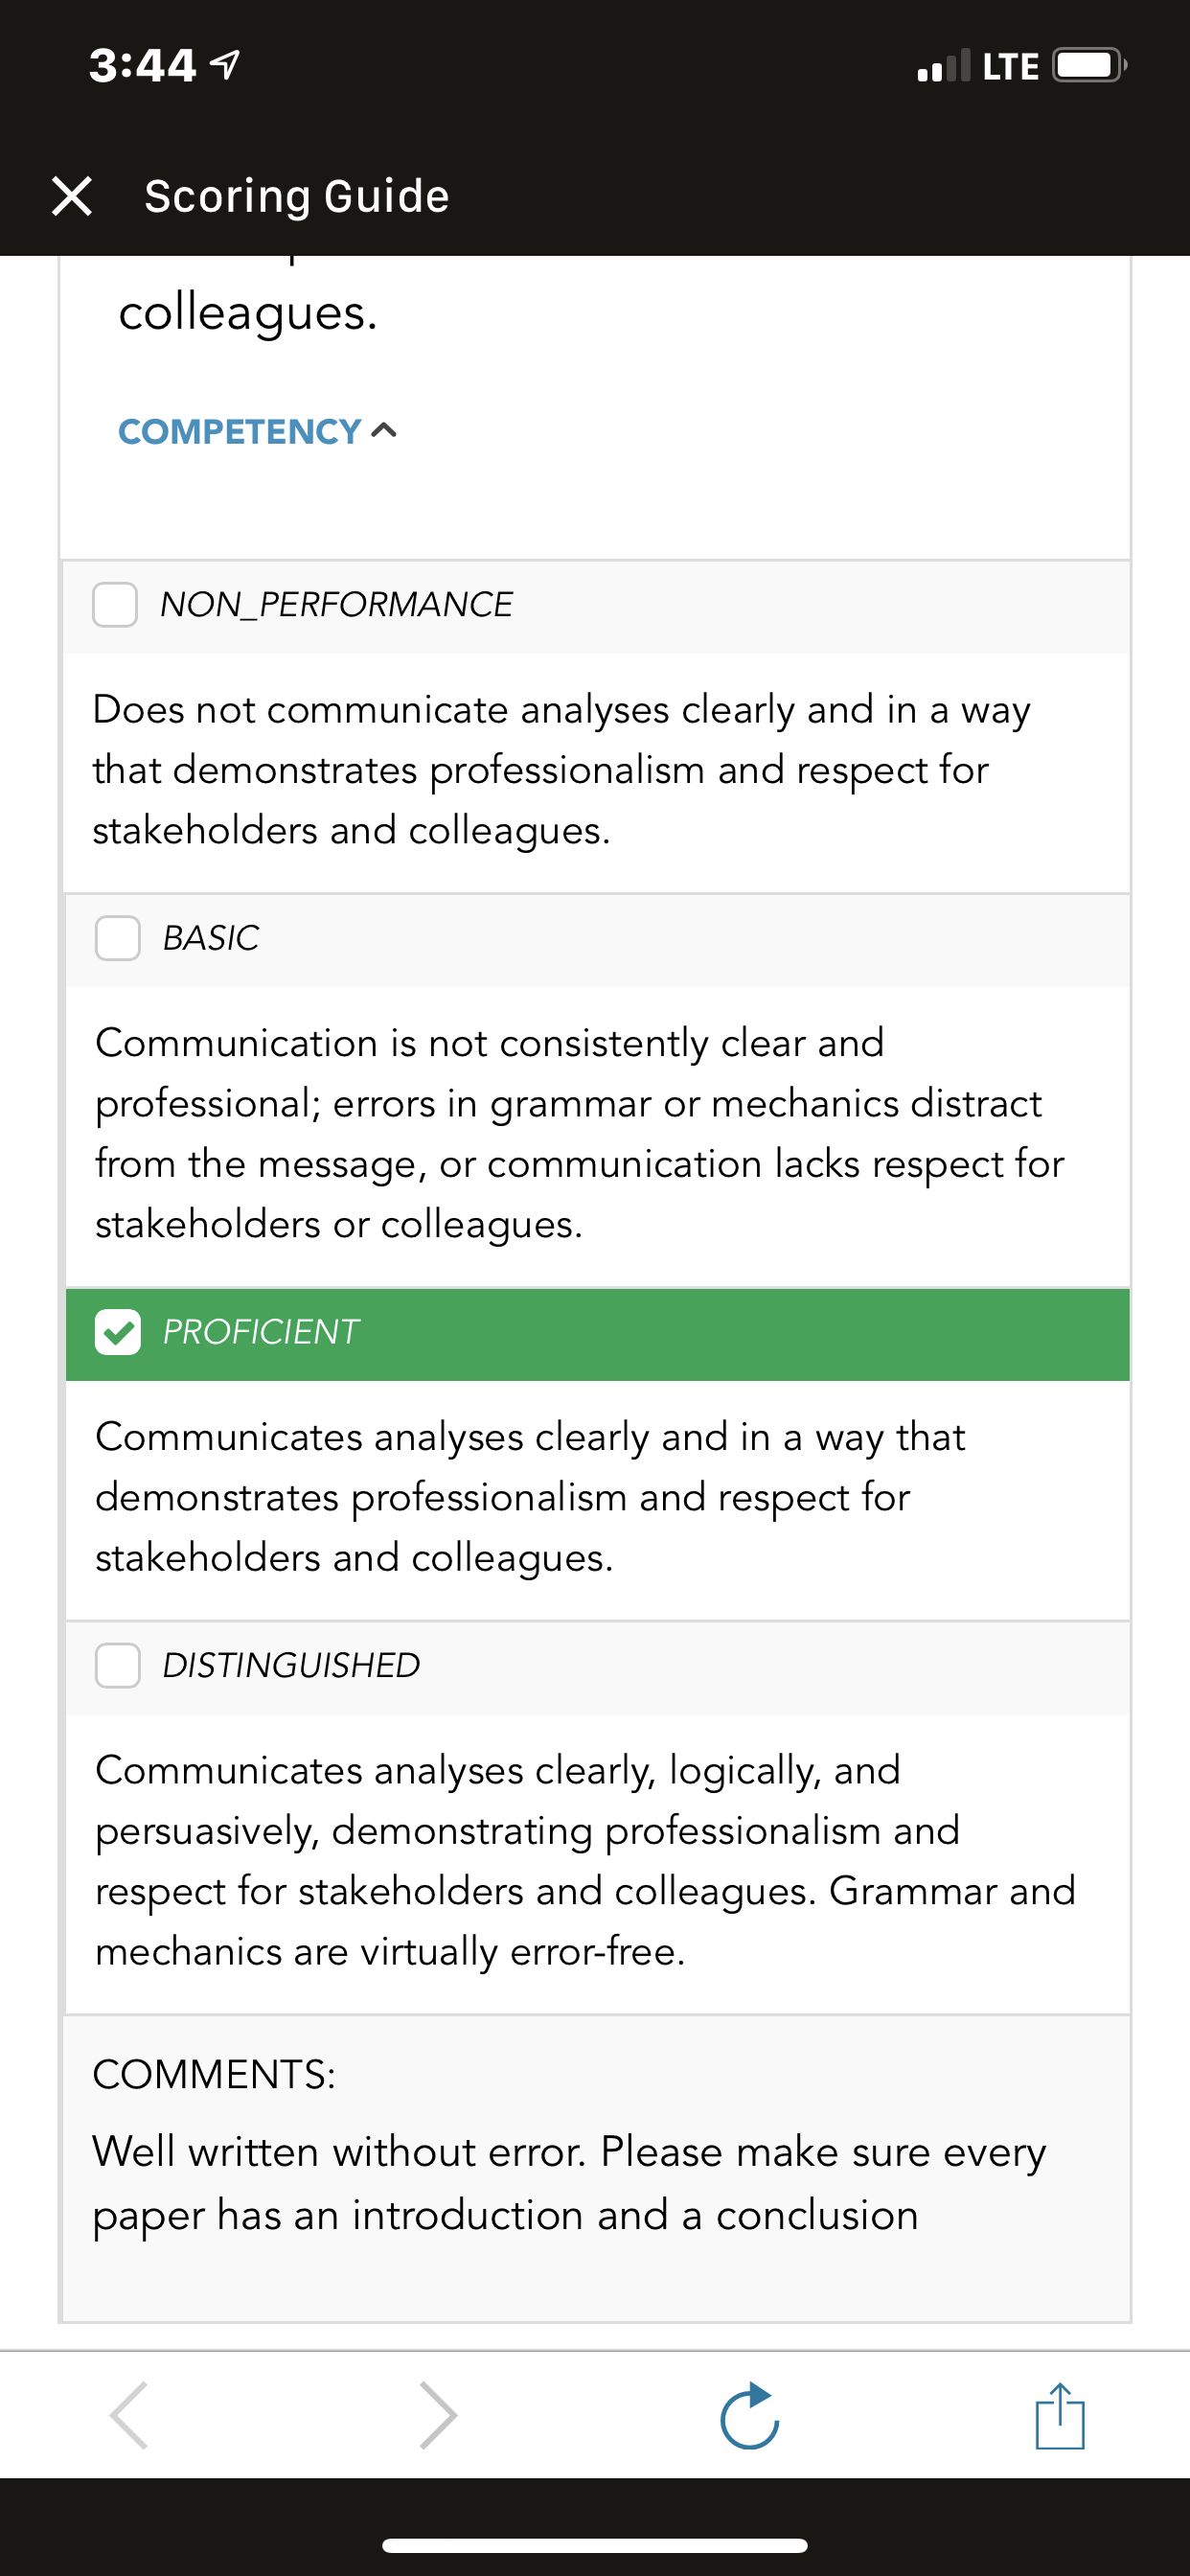Click the chevron next to COMPETENCY
The image size is (1190, 2576).
(x=384, y=431)
